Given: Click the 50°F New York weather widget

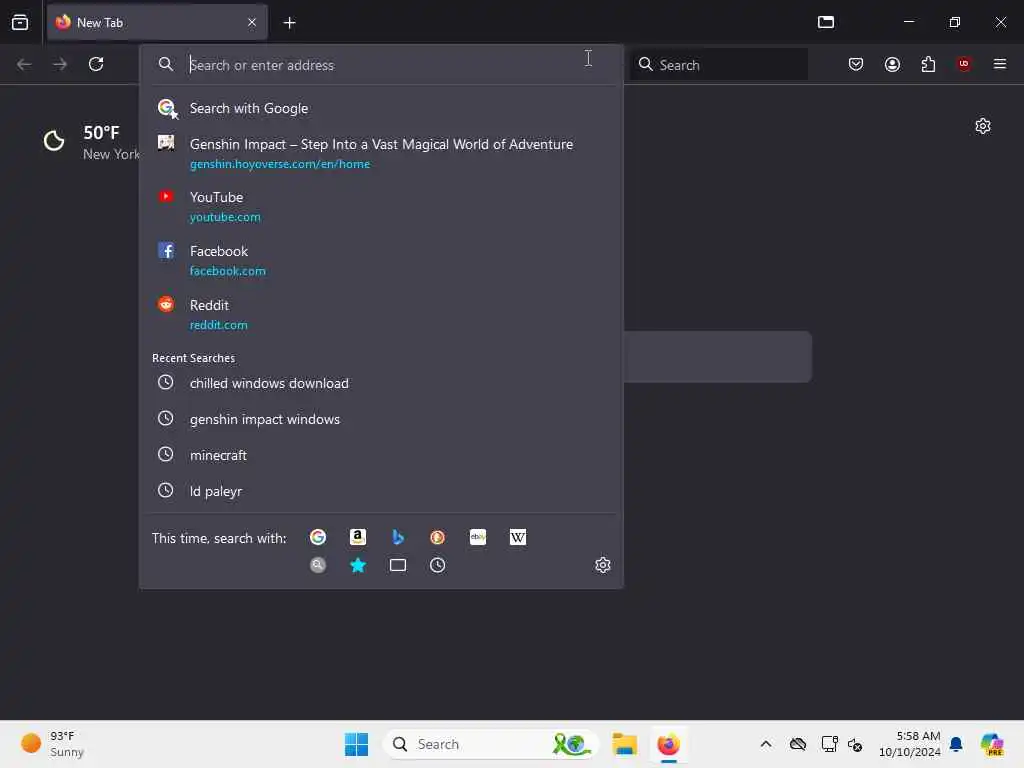Looking at the screenshot, I should (91, 142).
